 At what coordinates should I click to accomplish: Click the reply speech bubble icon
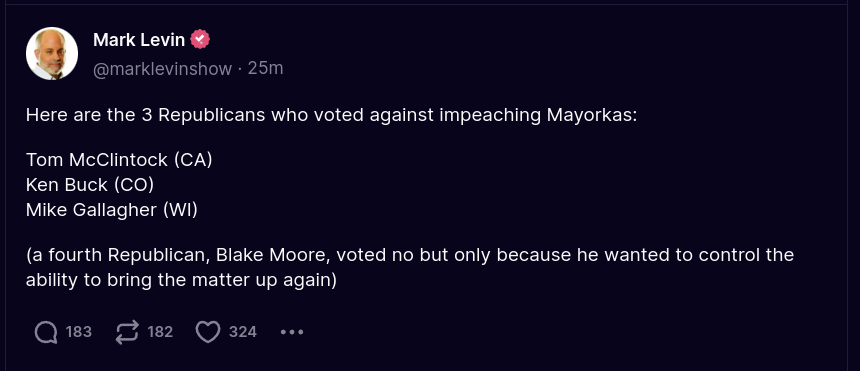point(46,332)
